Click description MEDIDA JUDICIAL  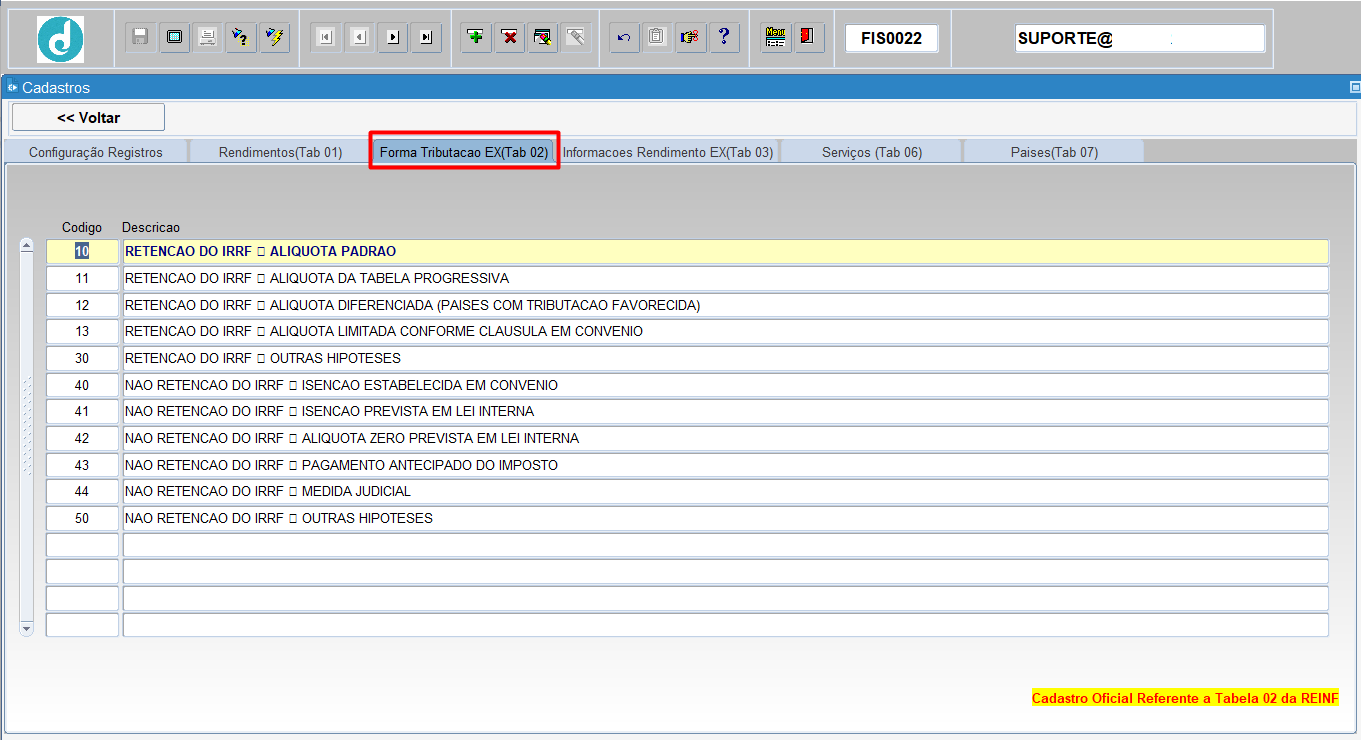[x=726, y=491]
